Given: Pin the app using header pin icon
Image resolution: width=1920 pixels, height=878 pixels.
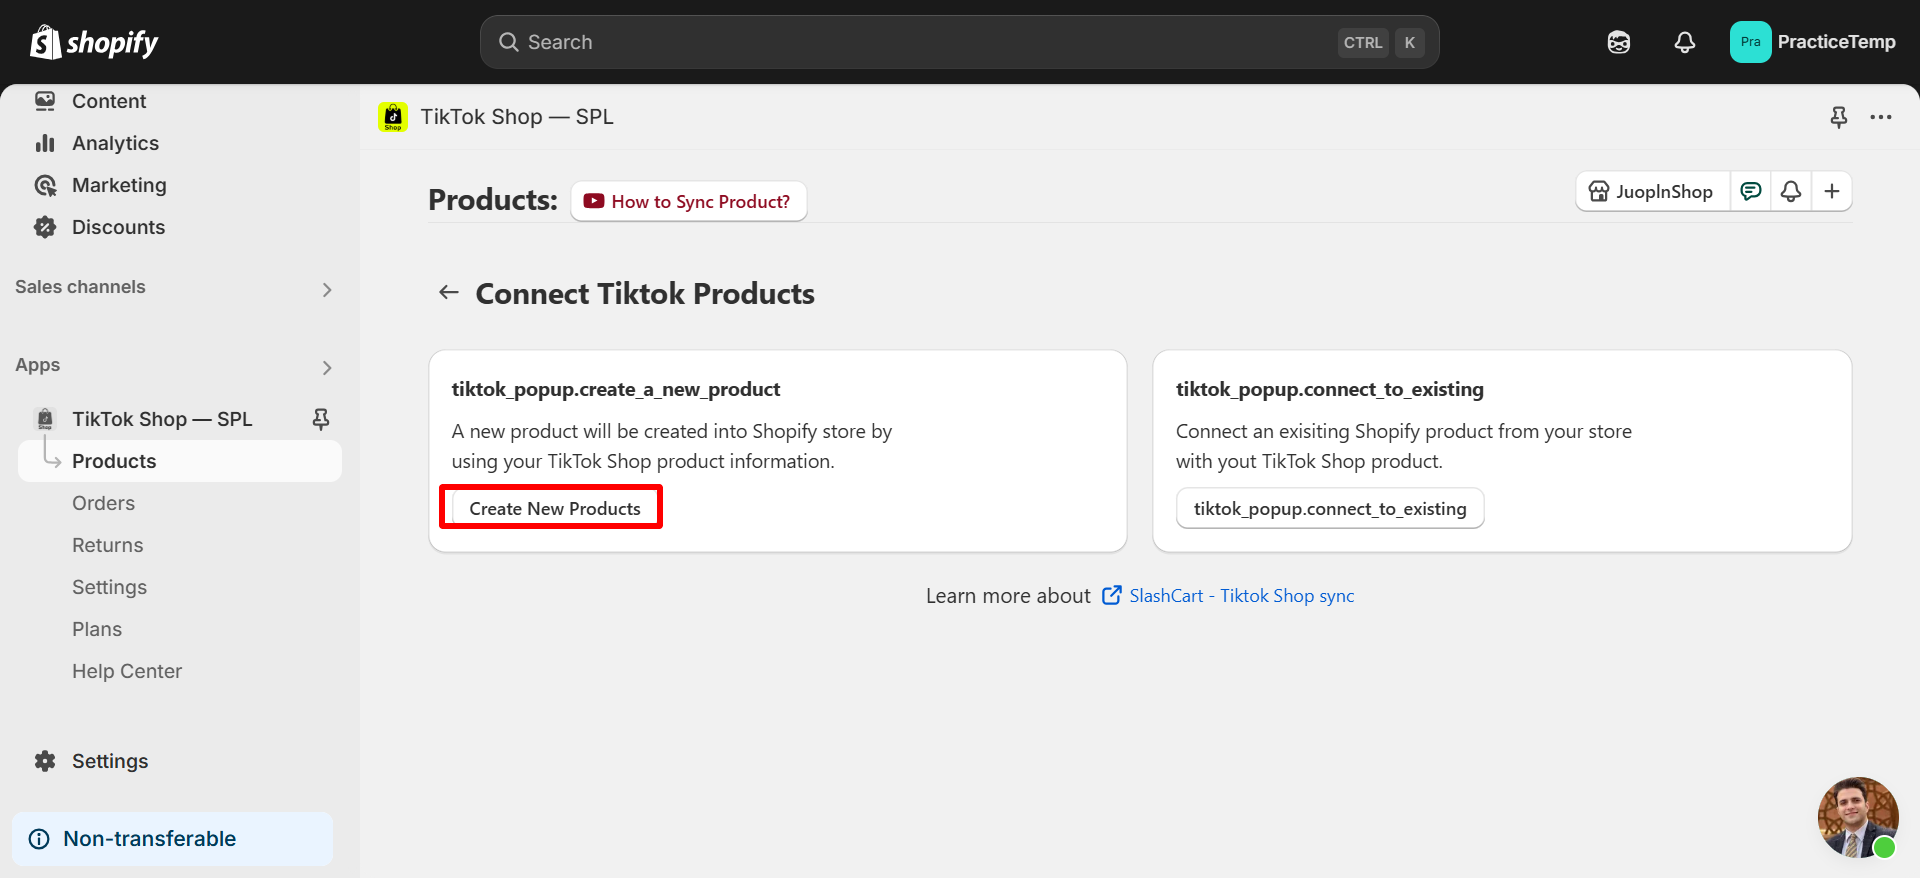Looking at the screenshot, I should coord(1838,117).
